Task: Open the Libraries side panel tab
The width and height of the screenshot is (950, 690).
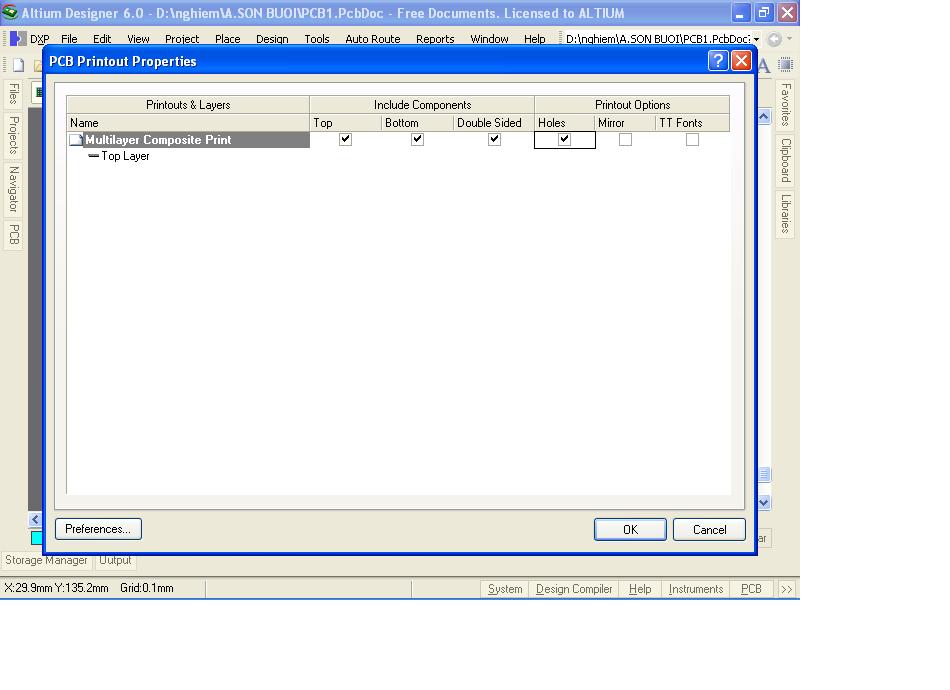Action: click(785, 214)
